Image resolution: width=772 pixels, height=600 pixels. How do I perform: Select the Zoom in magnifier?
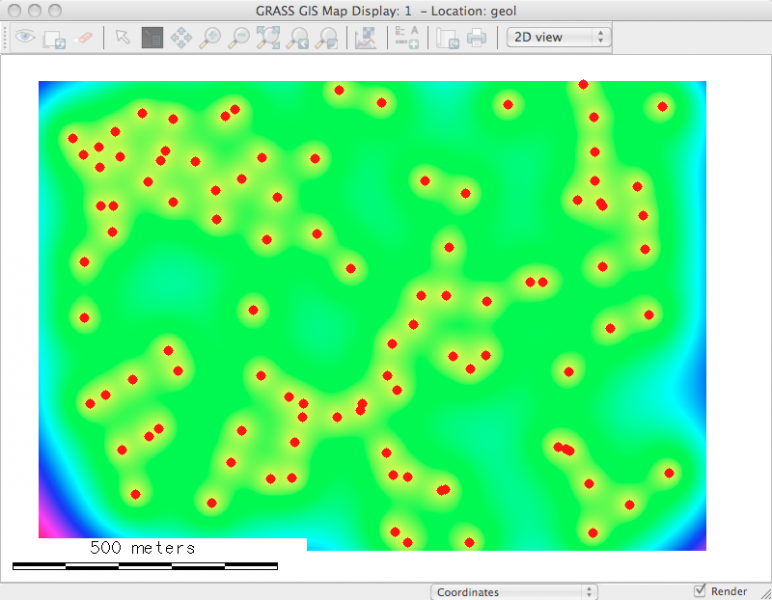[x=210, y=38]
